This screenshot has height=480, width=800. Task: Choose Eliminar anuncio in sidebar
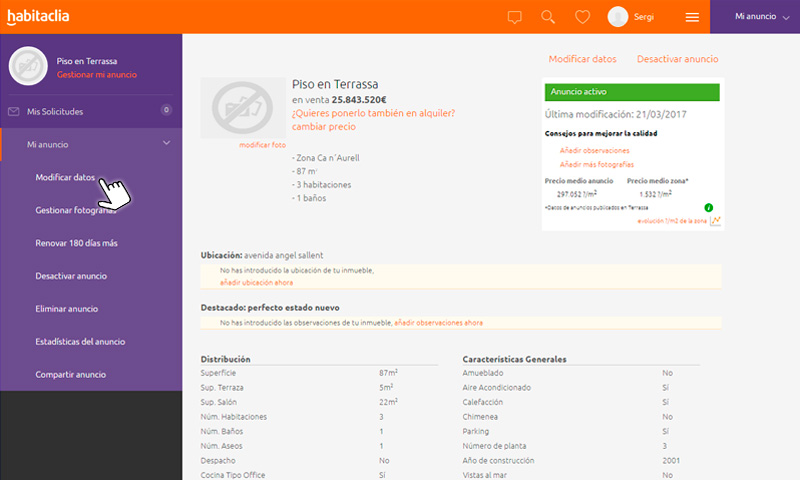66,309
